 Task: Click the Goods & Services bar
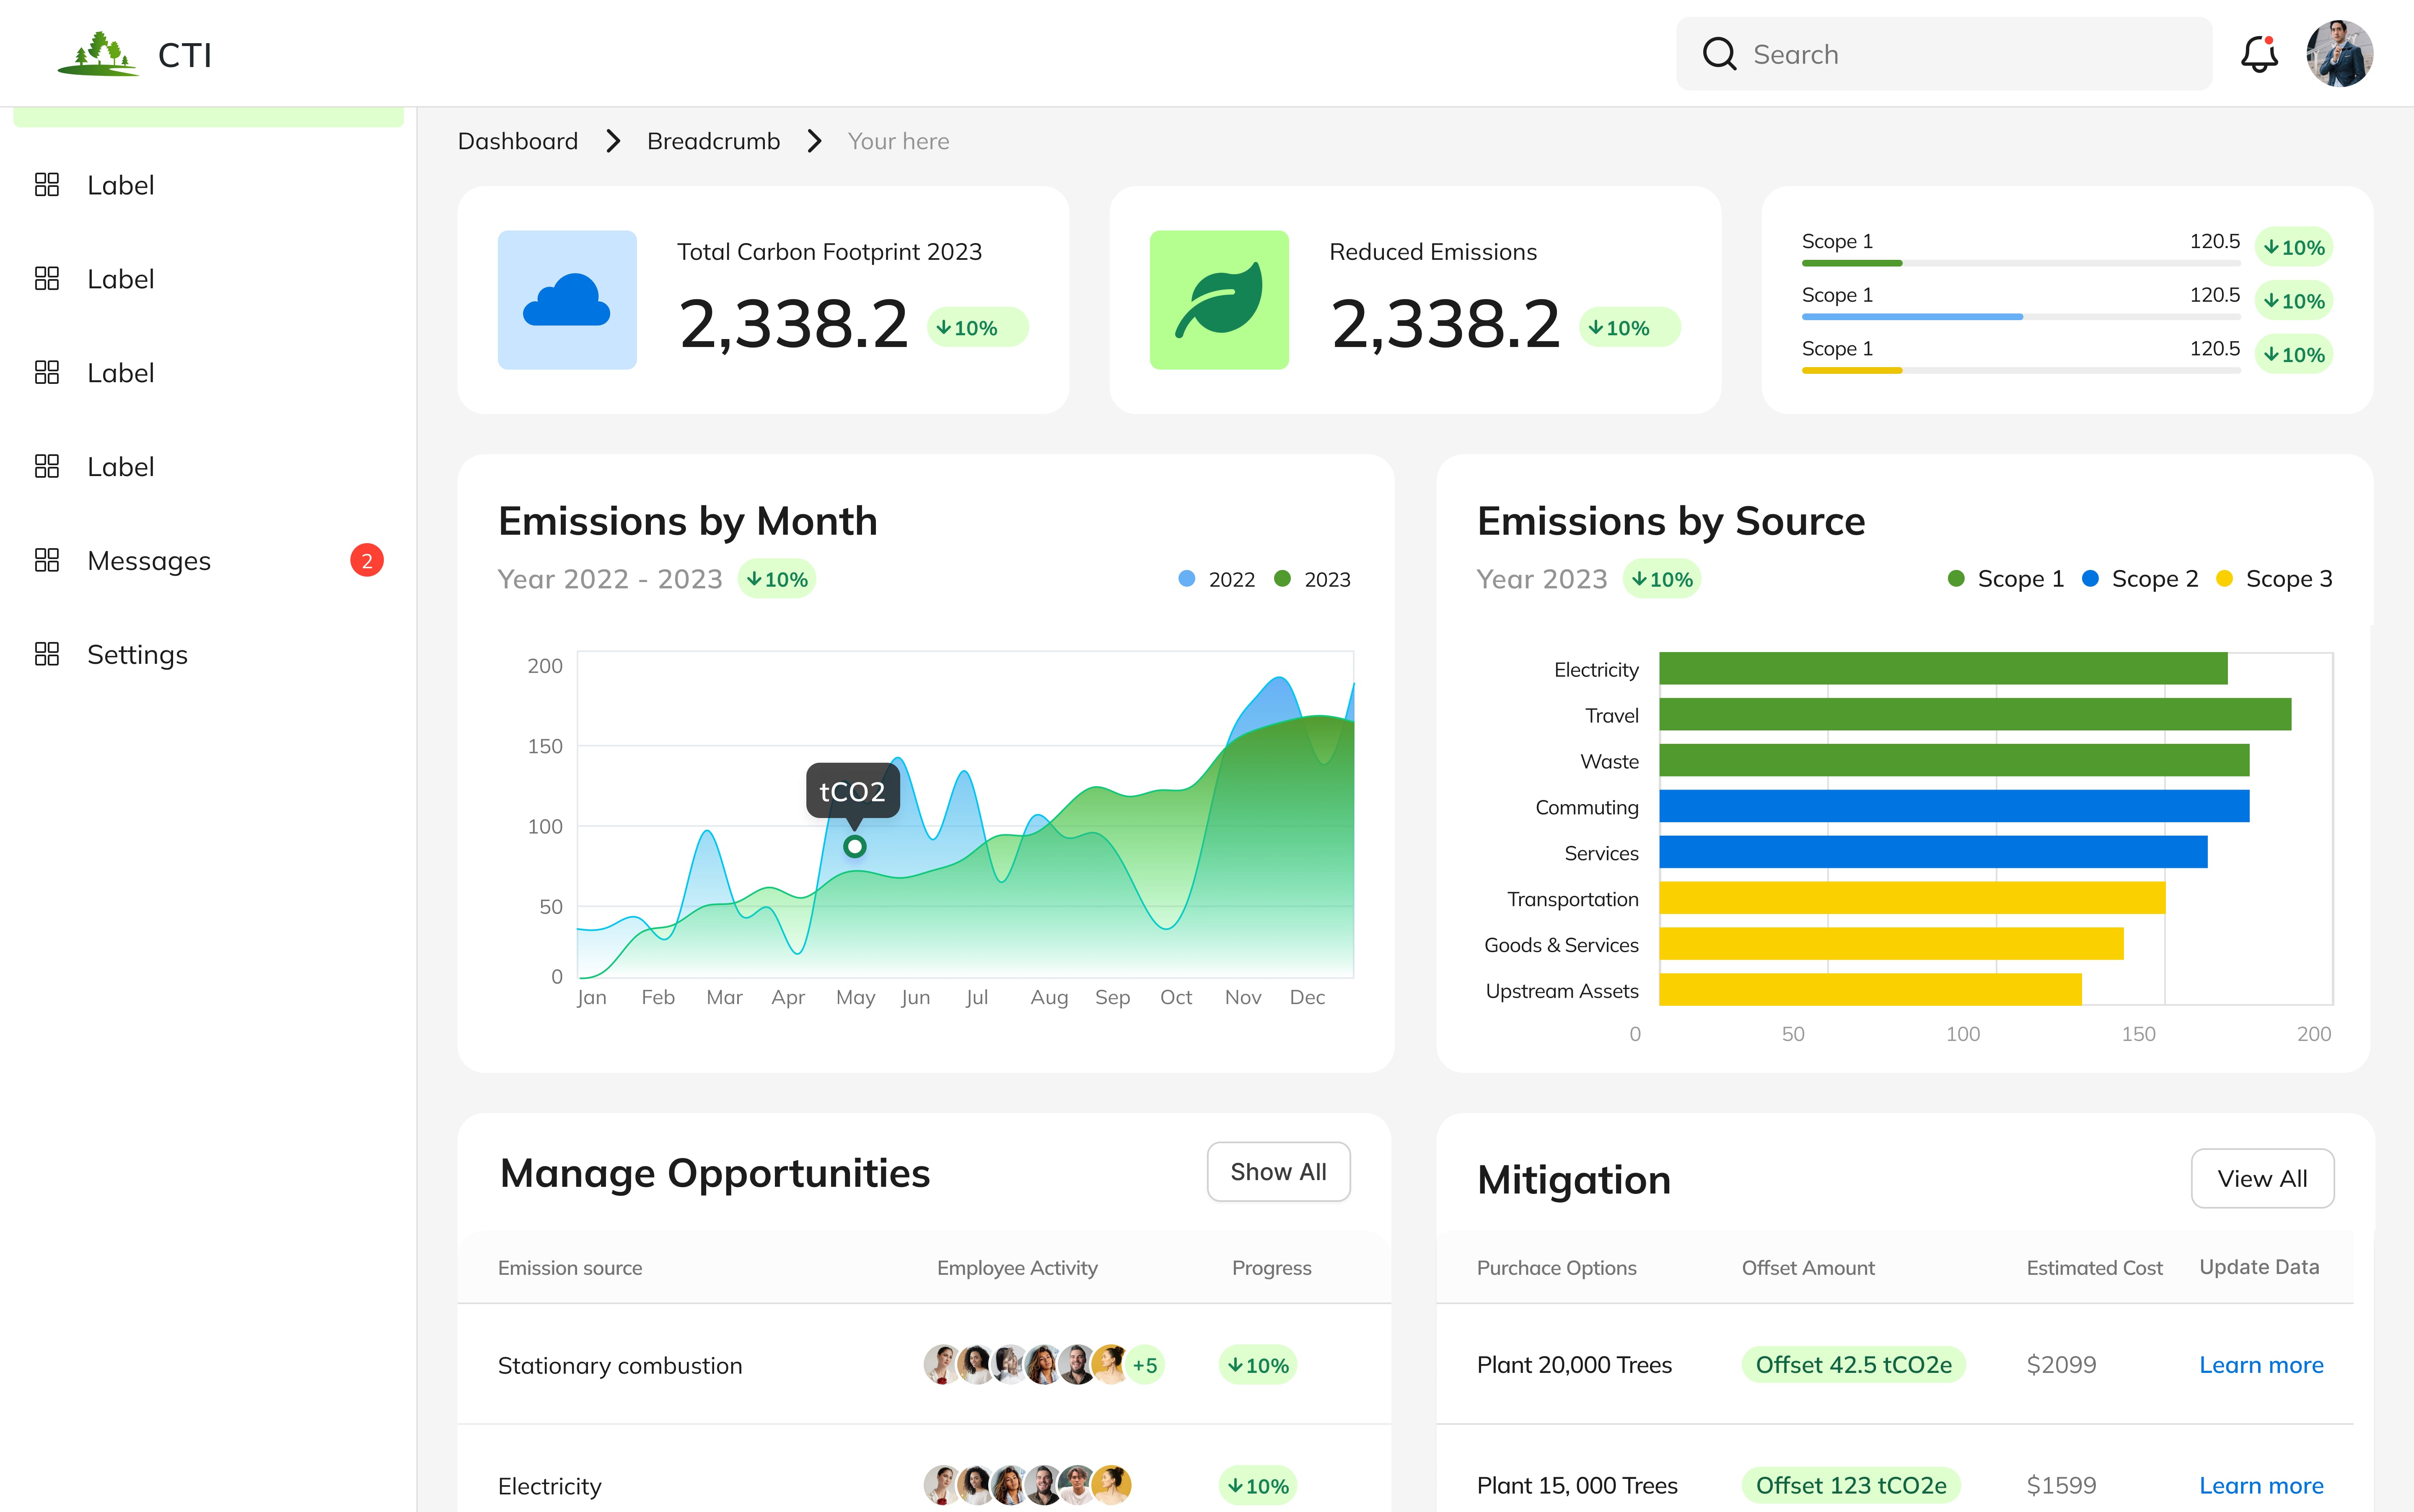click(x=1891, y=944)
